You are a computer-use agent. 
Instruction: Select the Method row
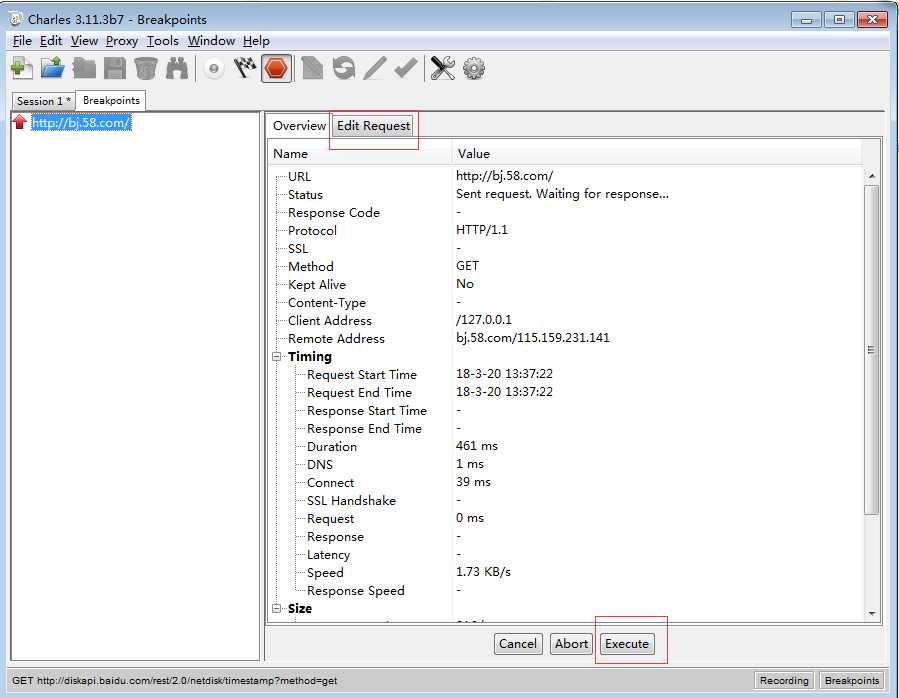[x=566, y=266]
